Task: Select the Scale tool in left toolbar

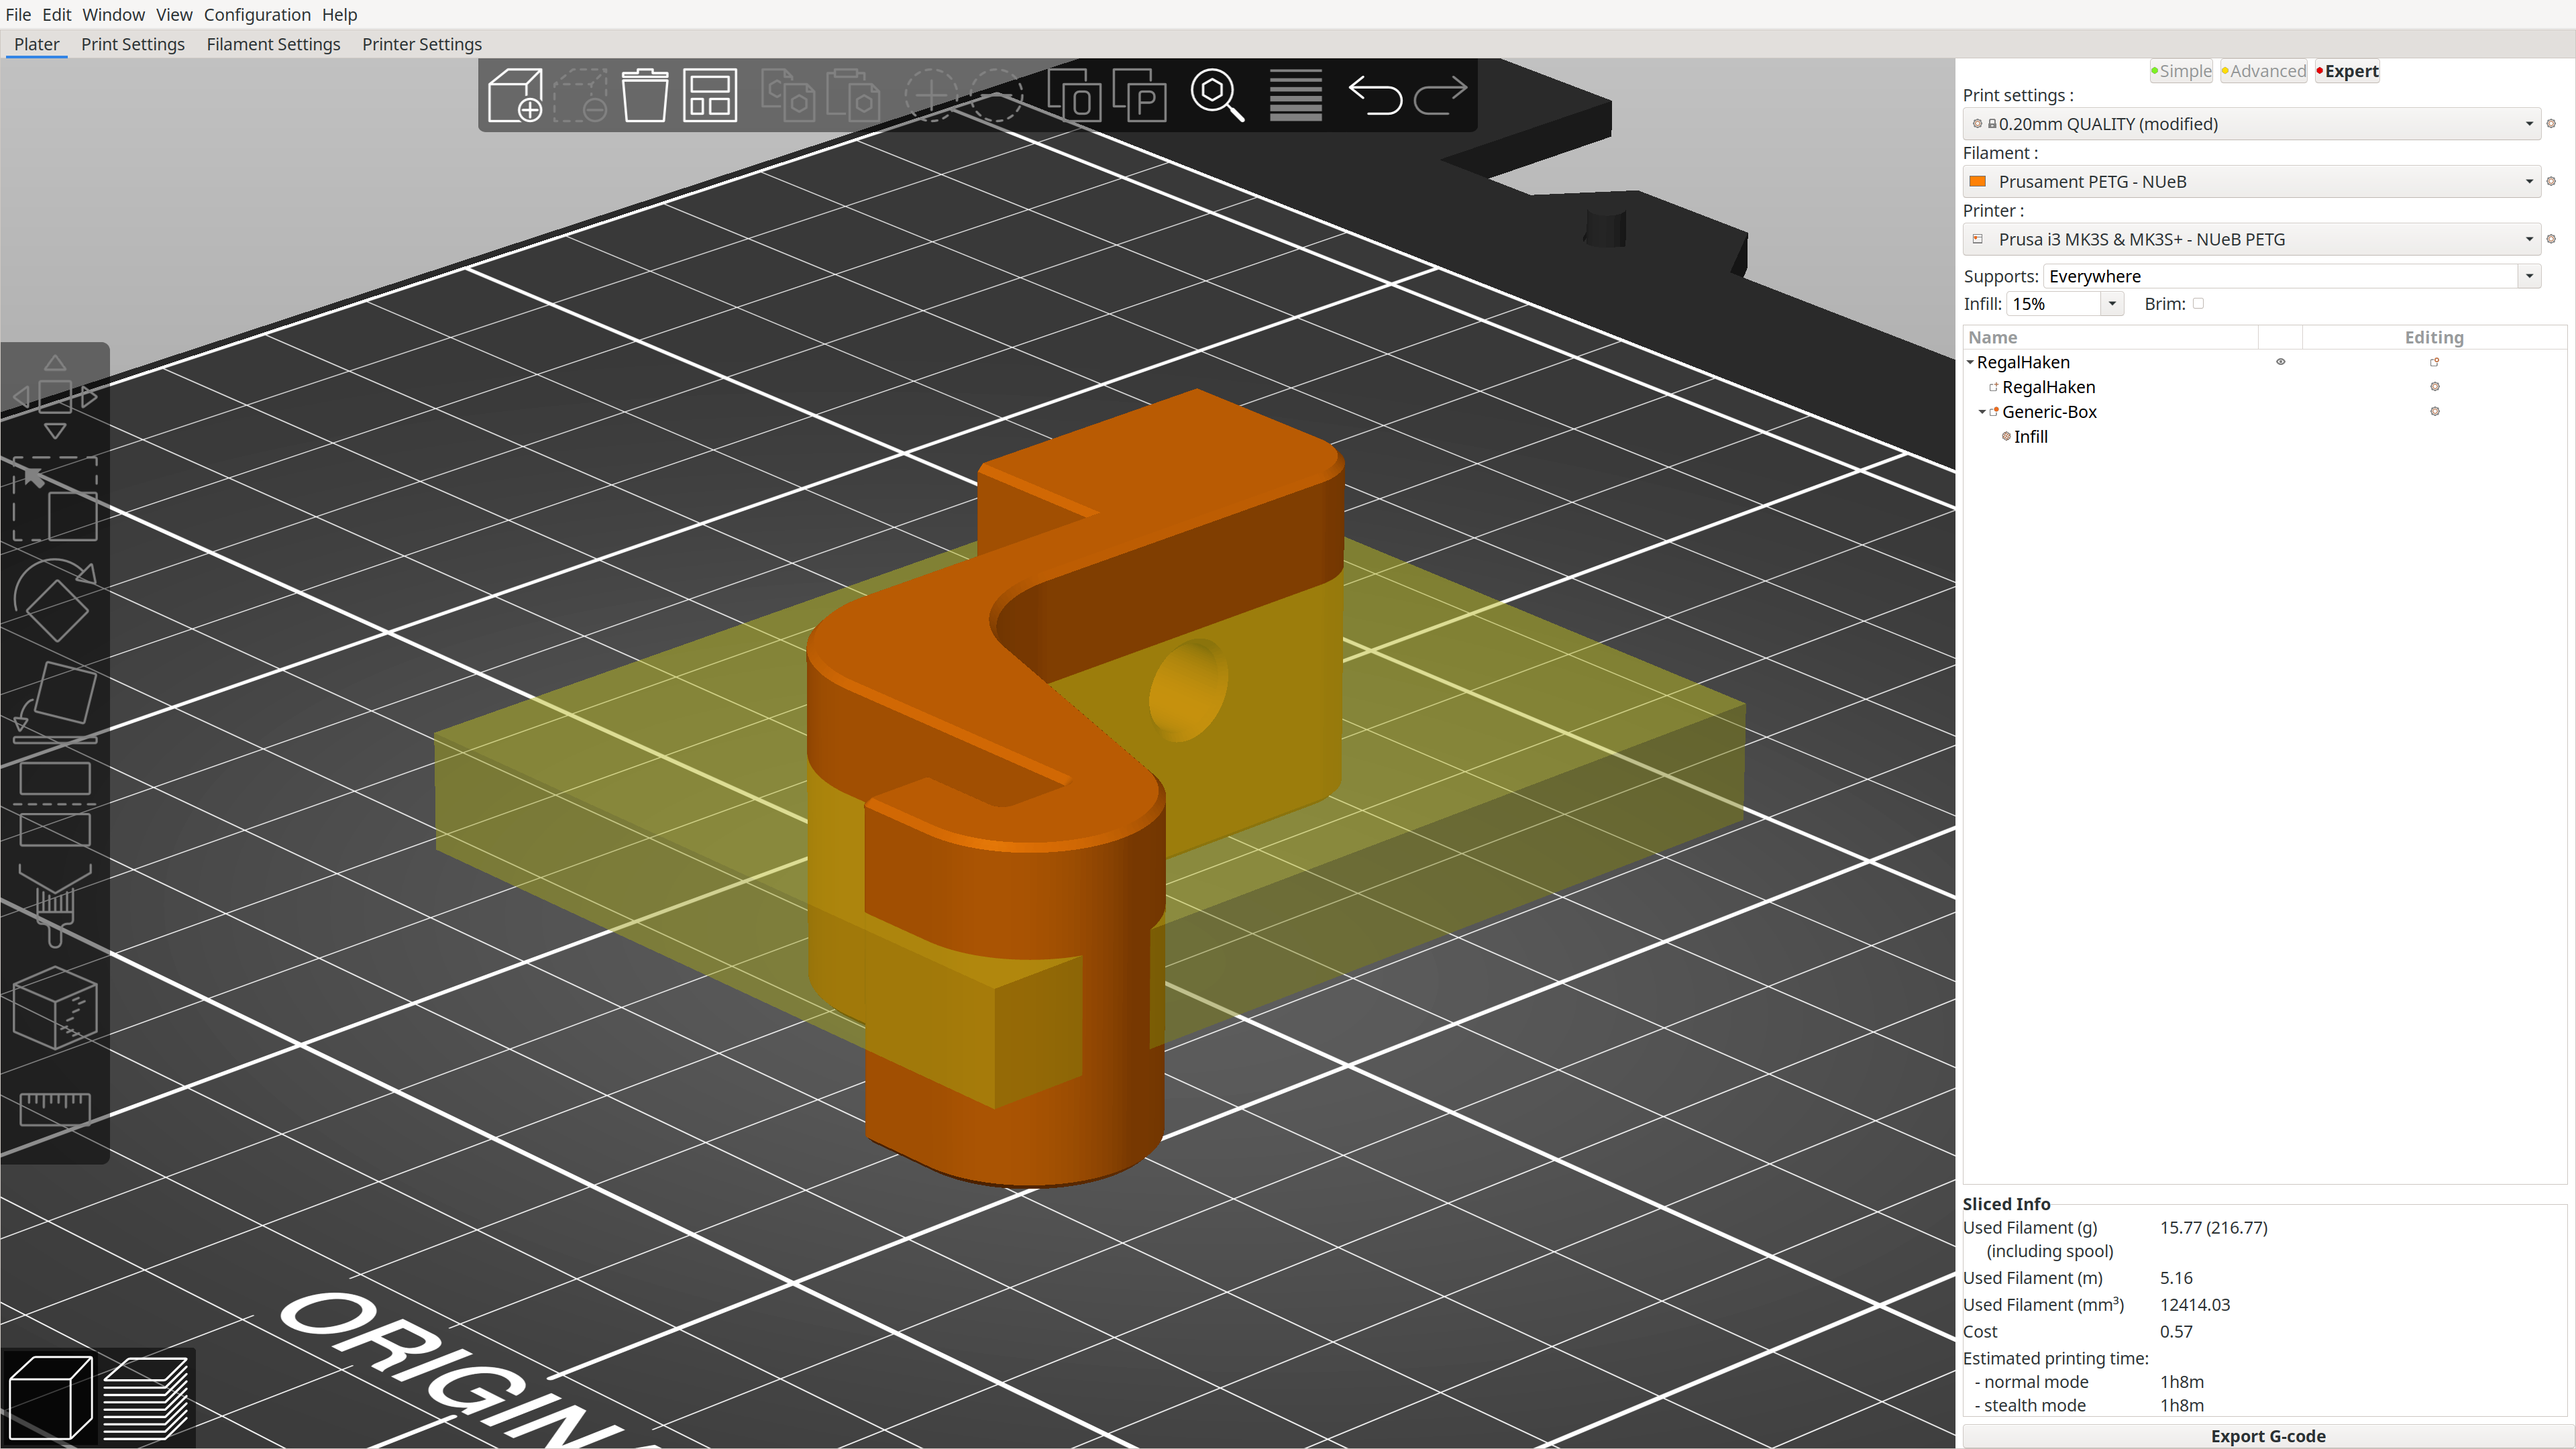Action: pyautogui.click(x=55, y=499)
